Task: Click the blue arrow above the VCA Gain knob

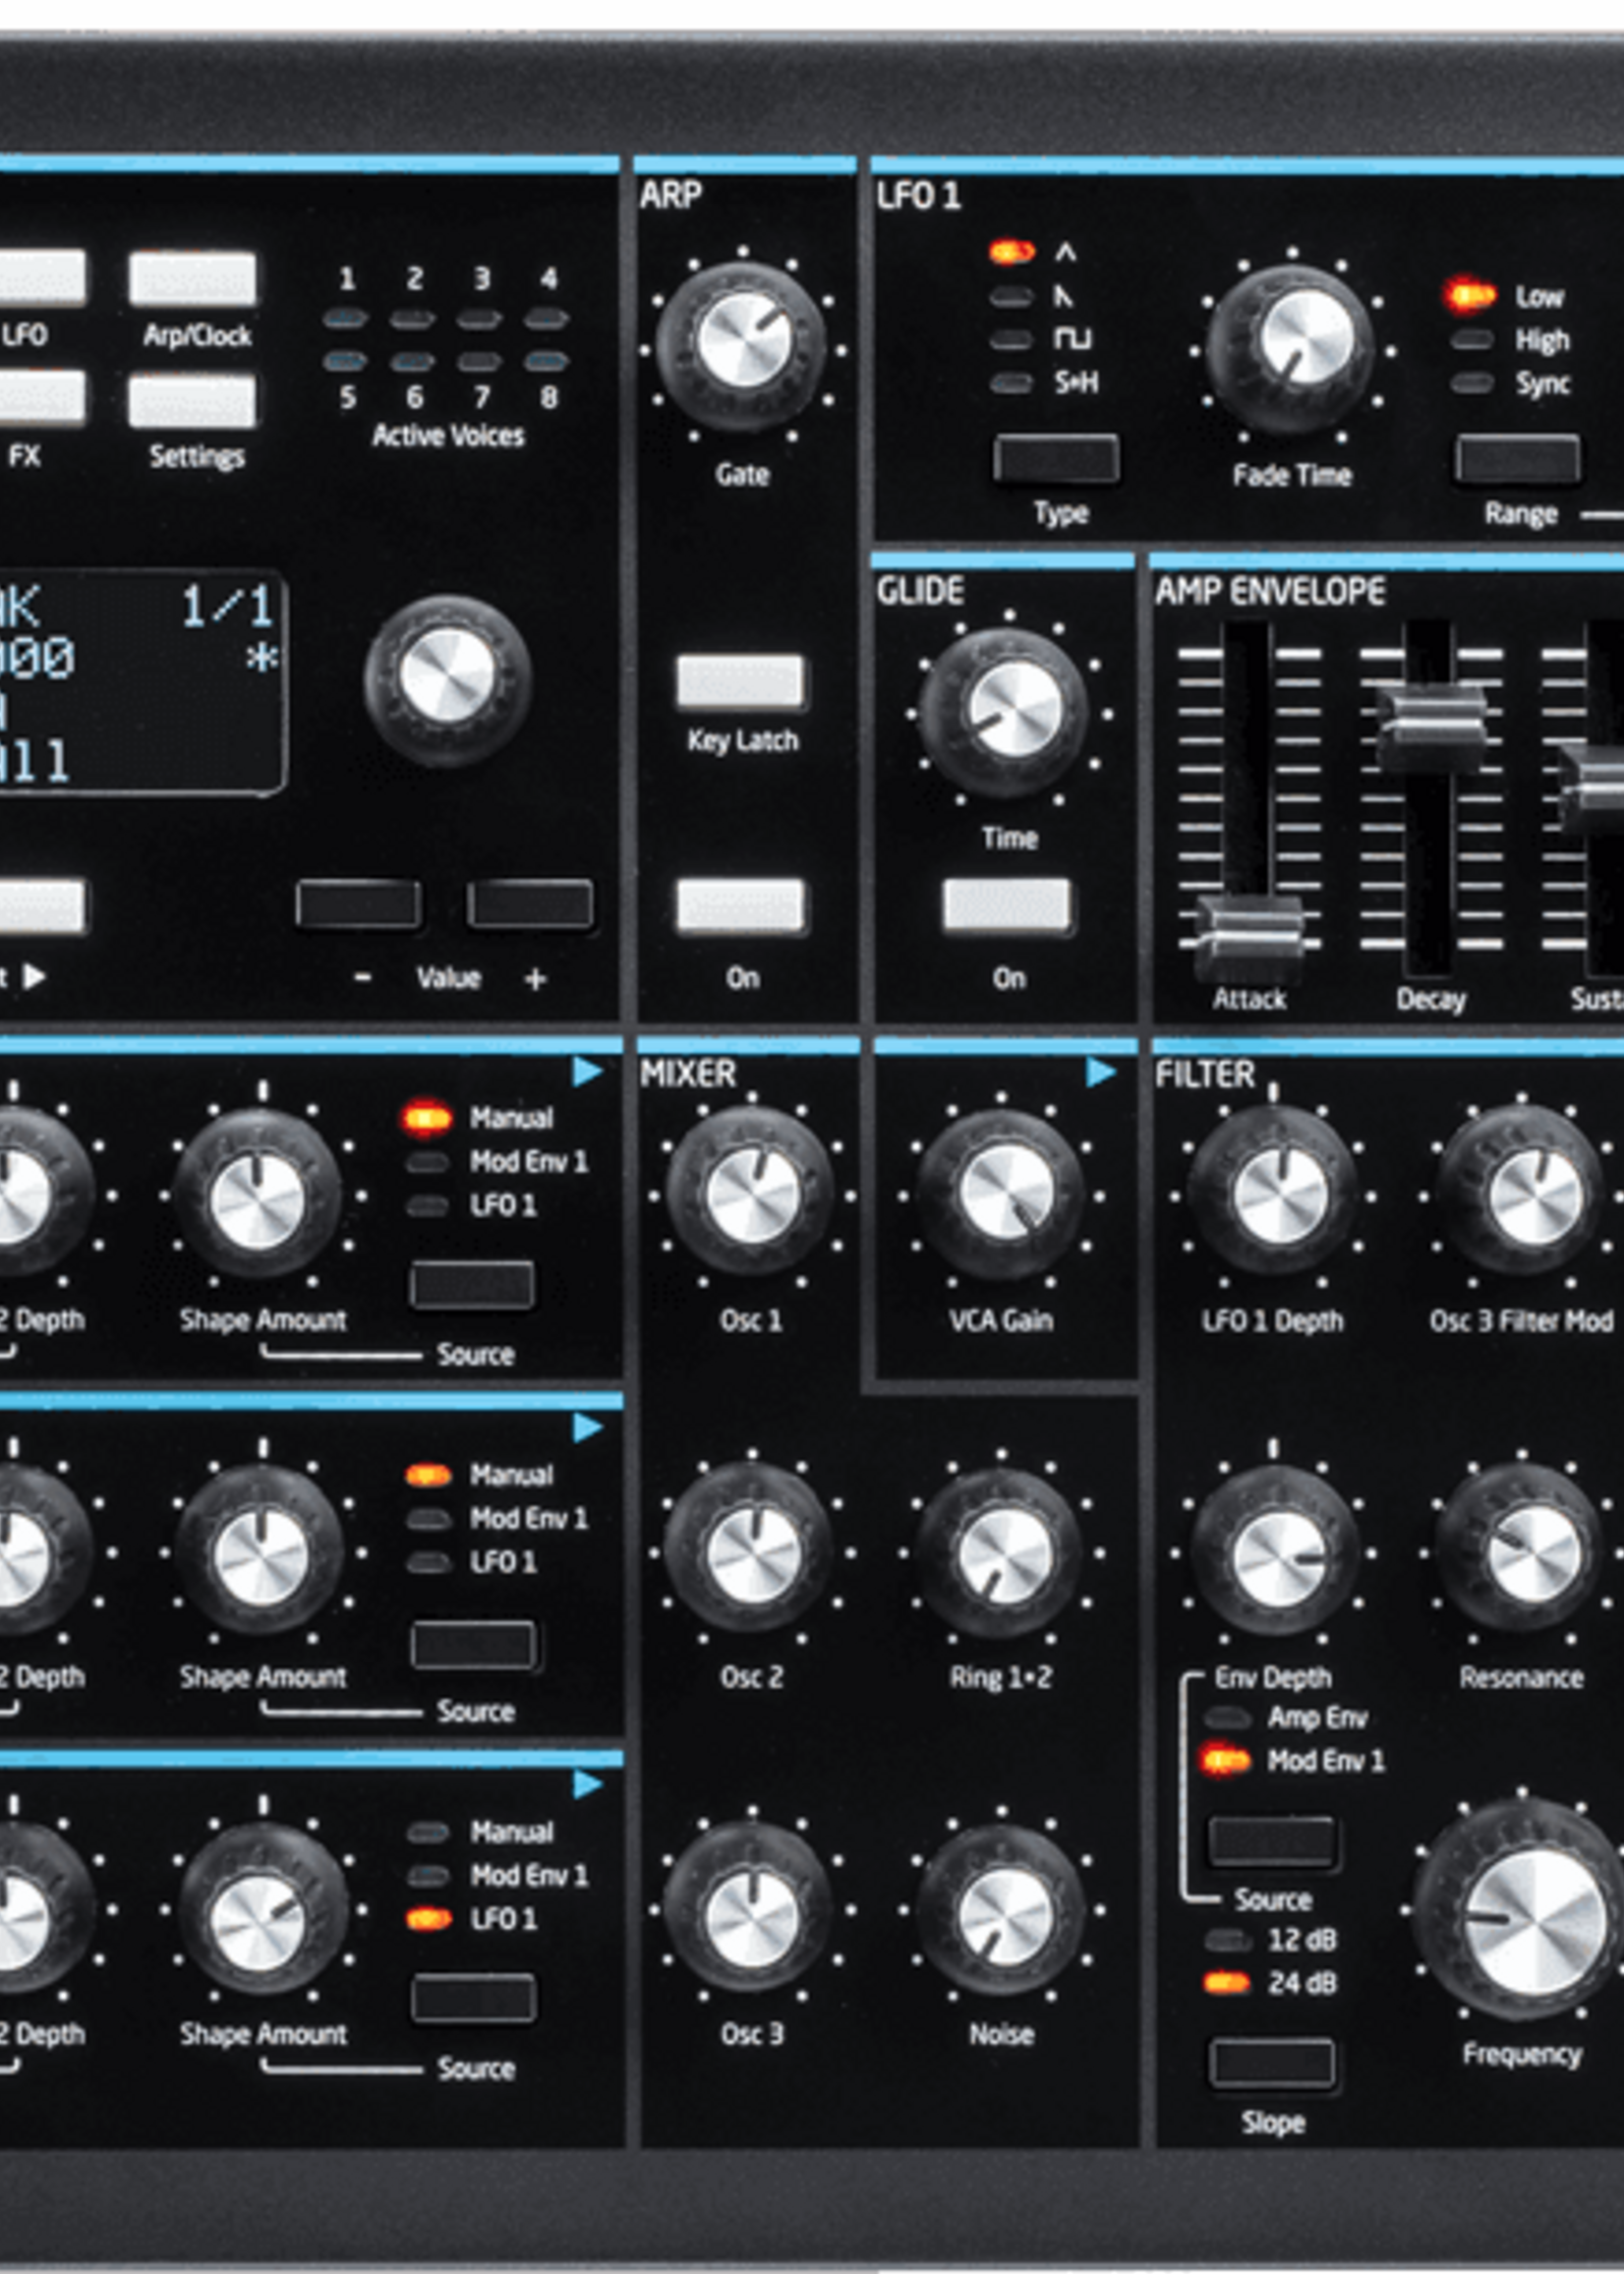Action: click(x=1100, y=1072)
